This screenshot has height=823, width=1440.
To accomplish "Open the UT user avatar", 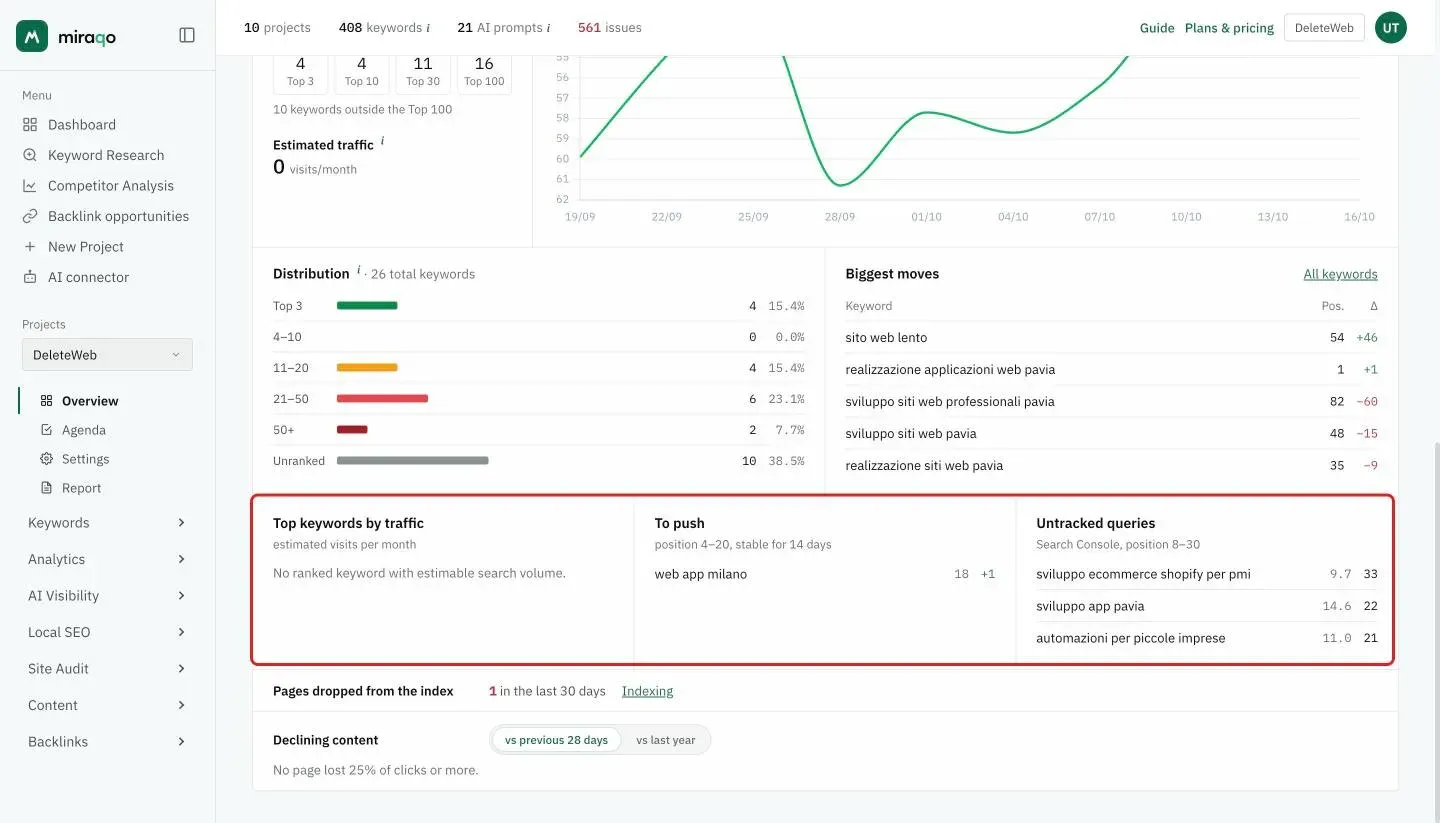I will [1391, 28].
